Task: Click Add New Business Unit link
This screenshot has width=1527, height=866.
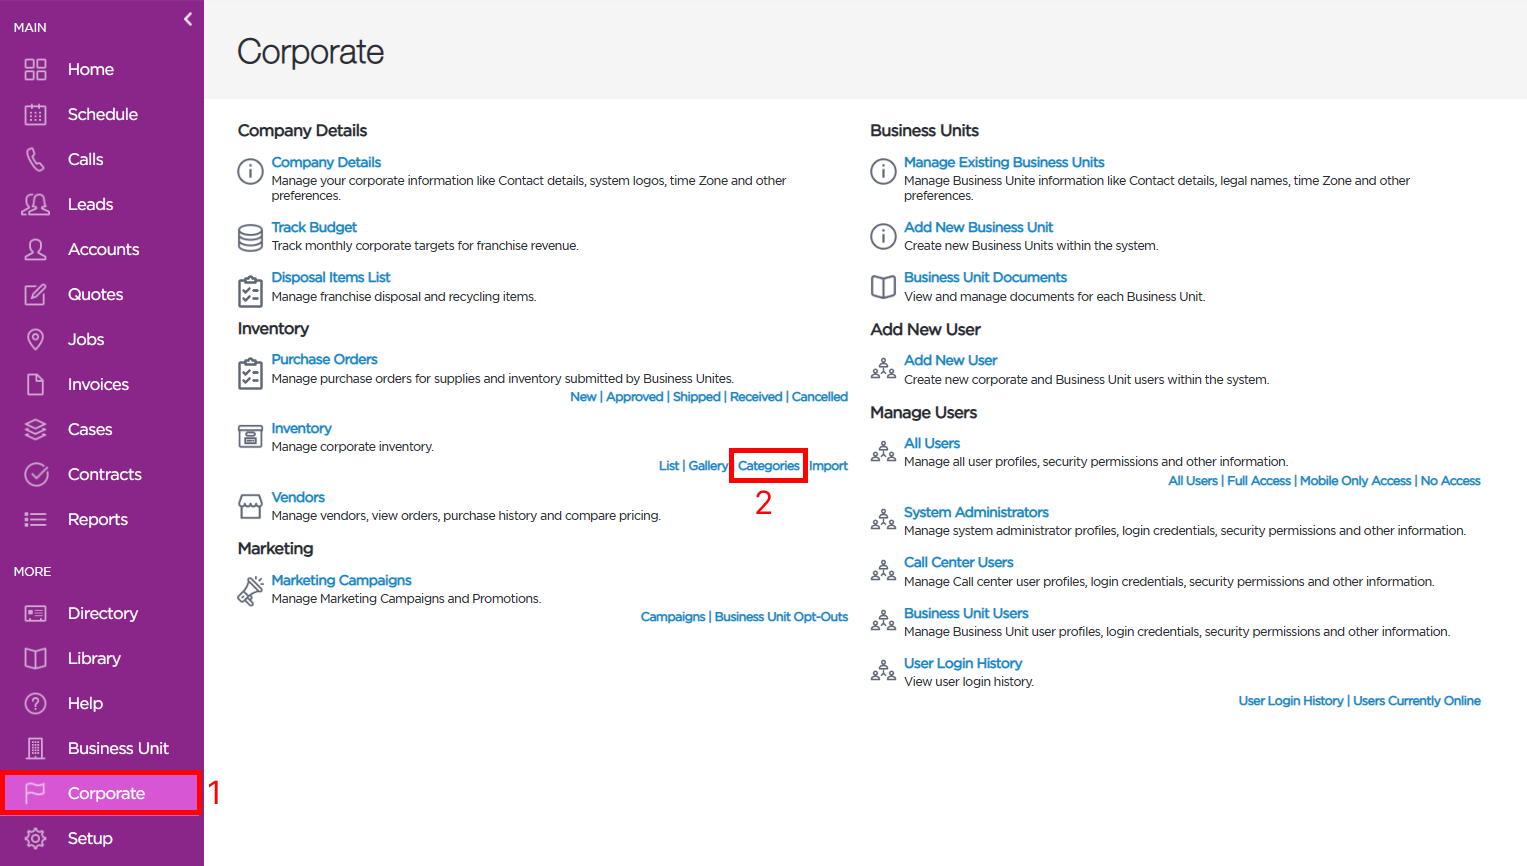Action: 978,227
